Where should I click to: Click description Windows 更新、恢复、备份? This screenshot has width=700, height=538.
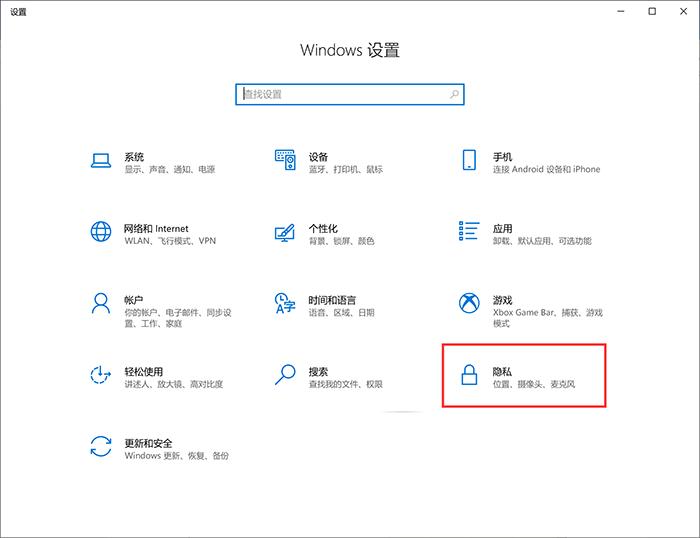coord(176,455)
